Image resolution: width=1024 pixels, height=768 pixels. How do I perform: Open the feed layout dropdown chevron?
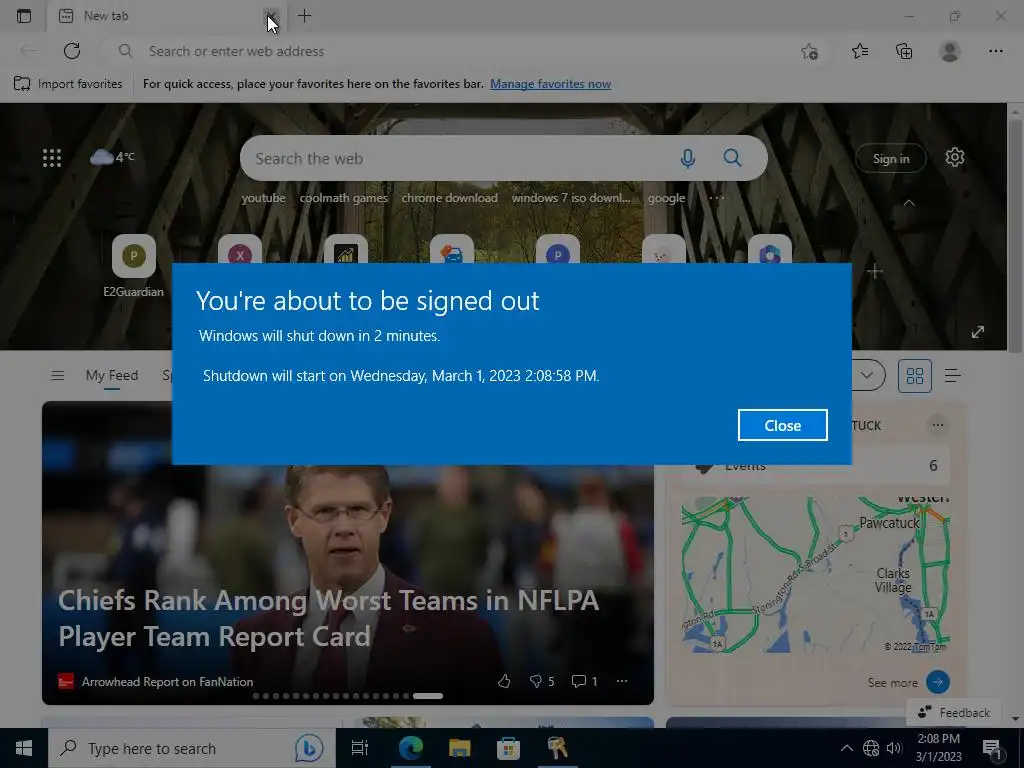click(867, 376)
